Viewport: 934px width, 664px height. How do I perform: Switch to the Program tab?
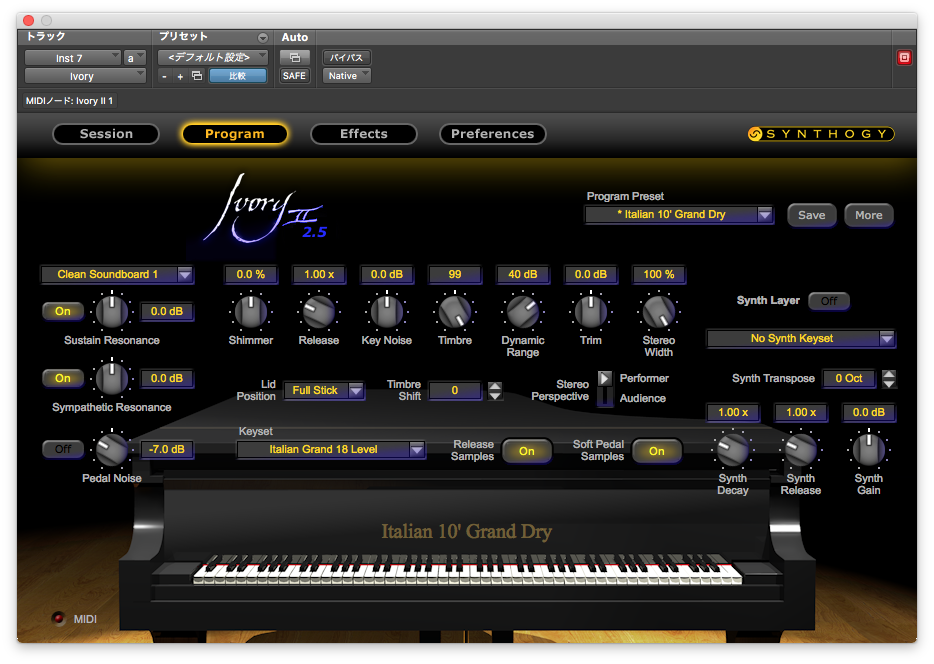[235, 134]
